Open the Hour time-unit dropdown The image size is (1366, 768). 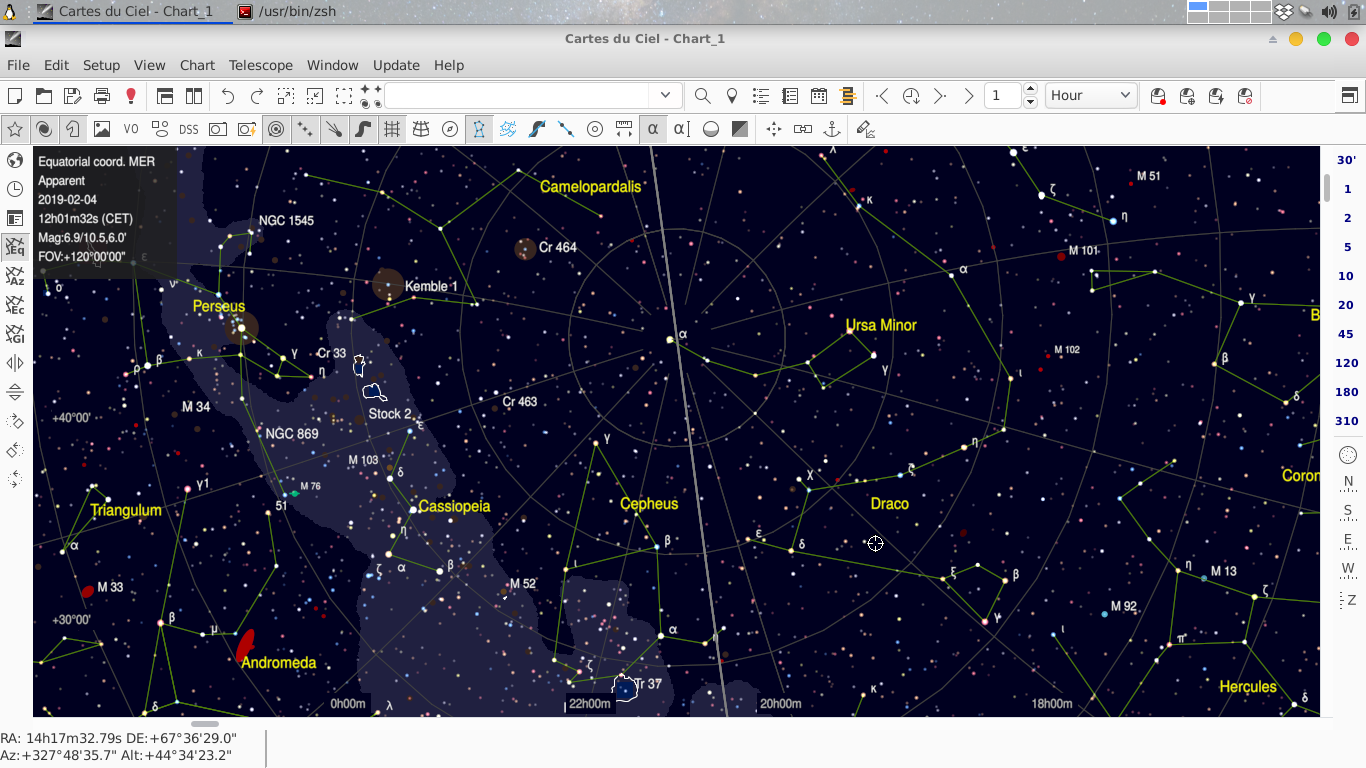[1091, 96]
